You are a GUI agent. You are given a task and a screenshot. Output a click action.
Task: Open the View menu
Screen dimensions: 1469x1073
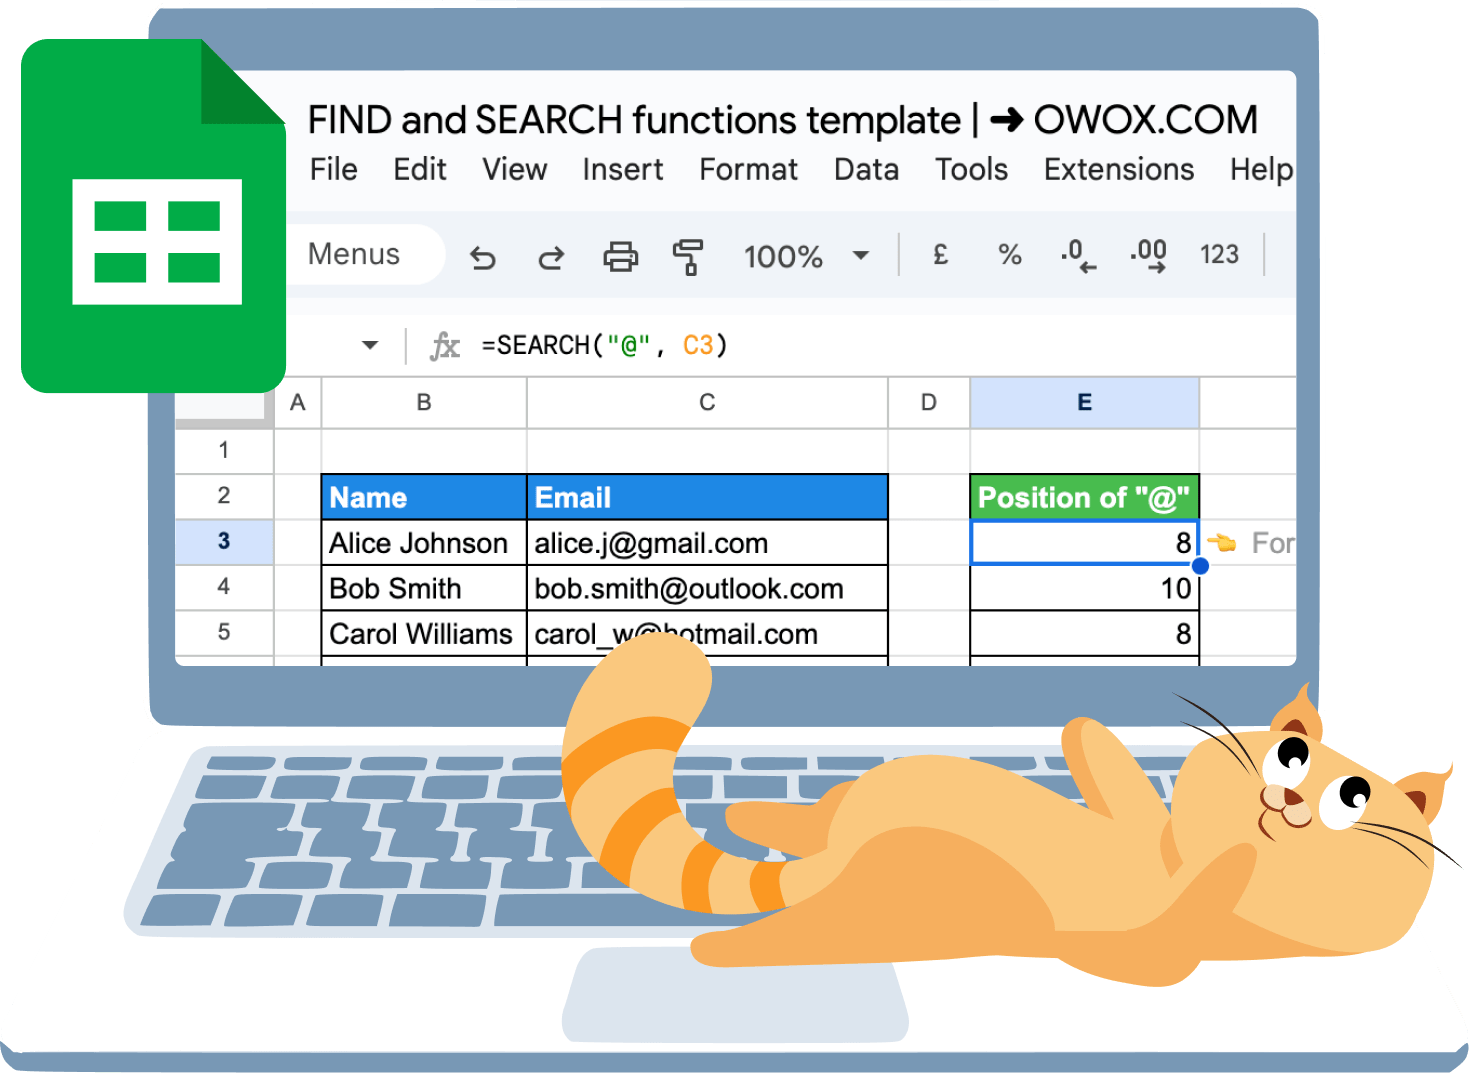[x=515, y=170]
